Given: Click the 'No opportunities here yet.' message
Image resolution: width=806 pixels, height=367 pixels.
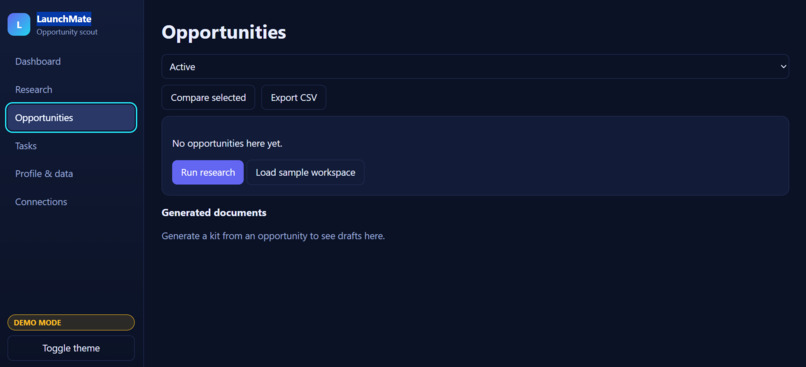Looking at the screenshot, I should click(x=227, y=144).
